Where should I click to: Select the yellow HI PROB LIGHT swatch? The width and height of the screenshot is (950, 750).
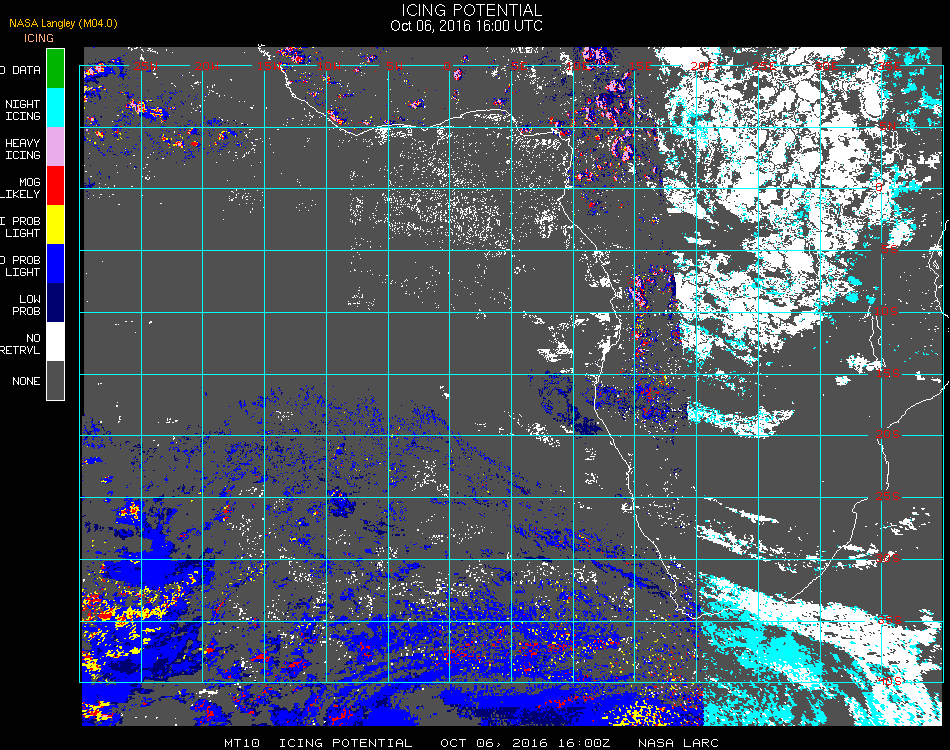tap(55, 225)
